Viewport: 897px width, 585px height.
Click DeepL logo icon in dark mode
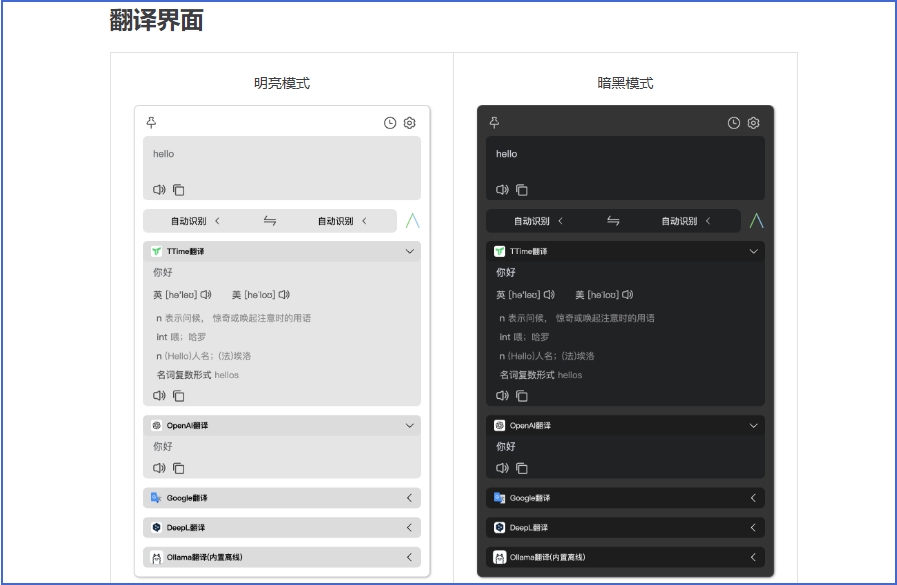point(499,527)
